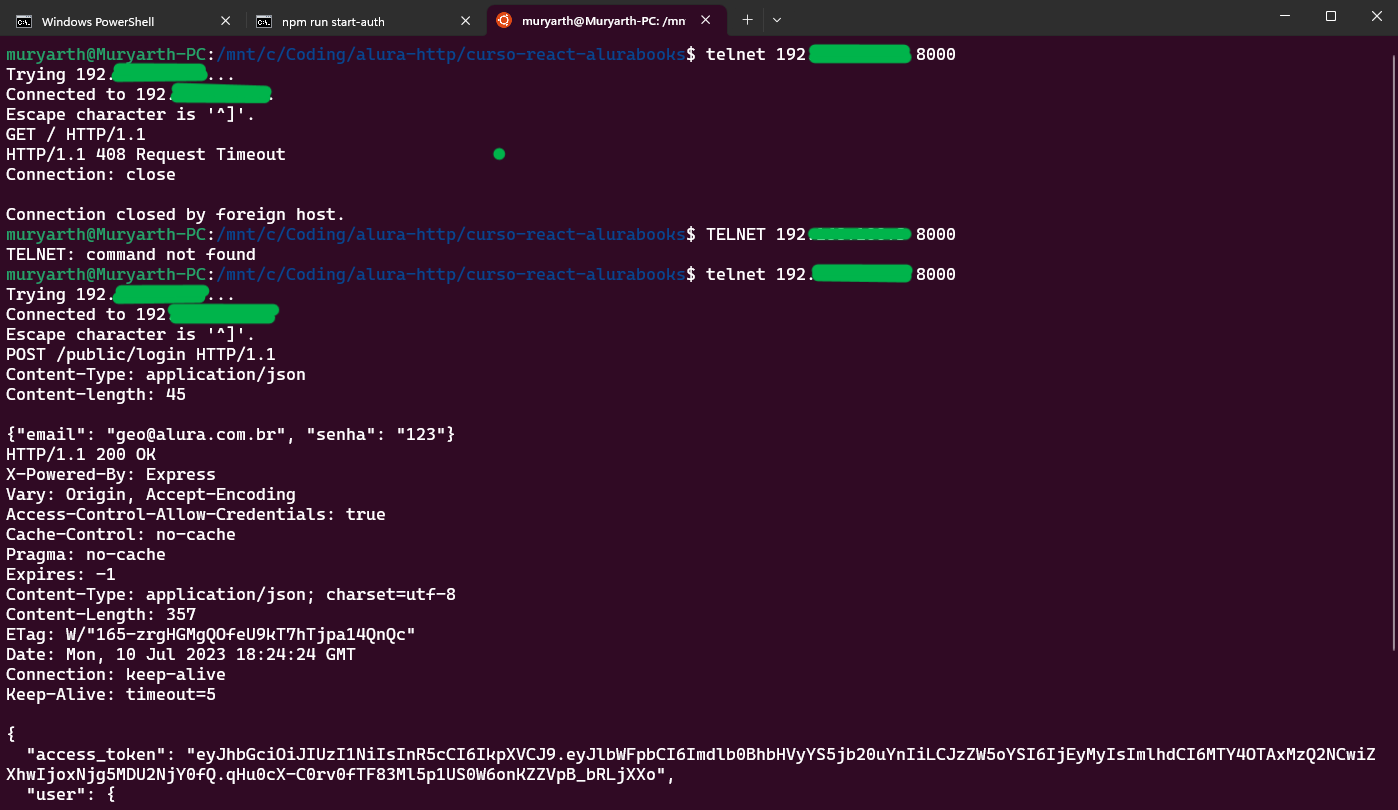Click 'Access-Control-Allow-Credentials: true' header
Screen dimensions: 1398x810
pyautogui.click(x=196, y=514)
